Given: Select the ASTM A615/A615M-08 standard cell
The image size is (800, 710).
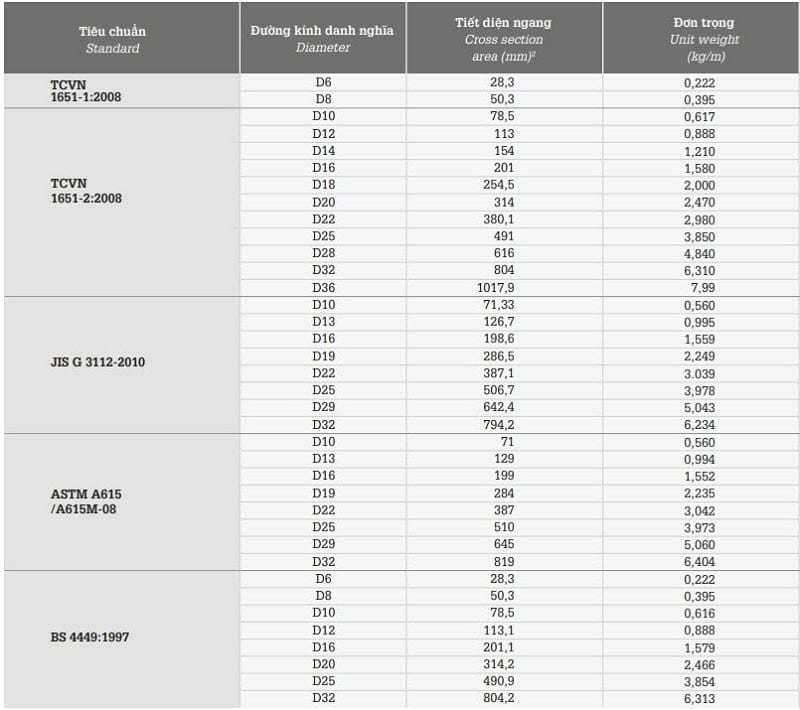Looking at the screenshot, I should pyautogui.click(x=86, y=501).
